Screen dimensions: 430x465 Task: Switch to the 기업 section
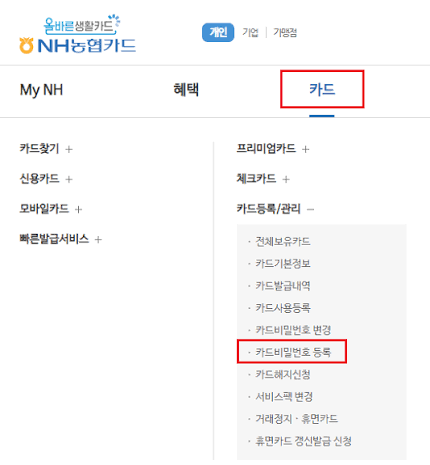click(250, 32)
